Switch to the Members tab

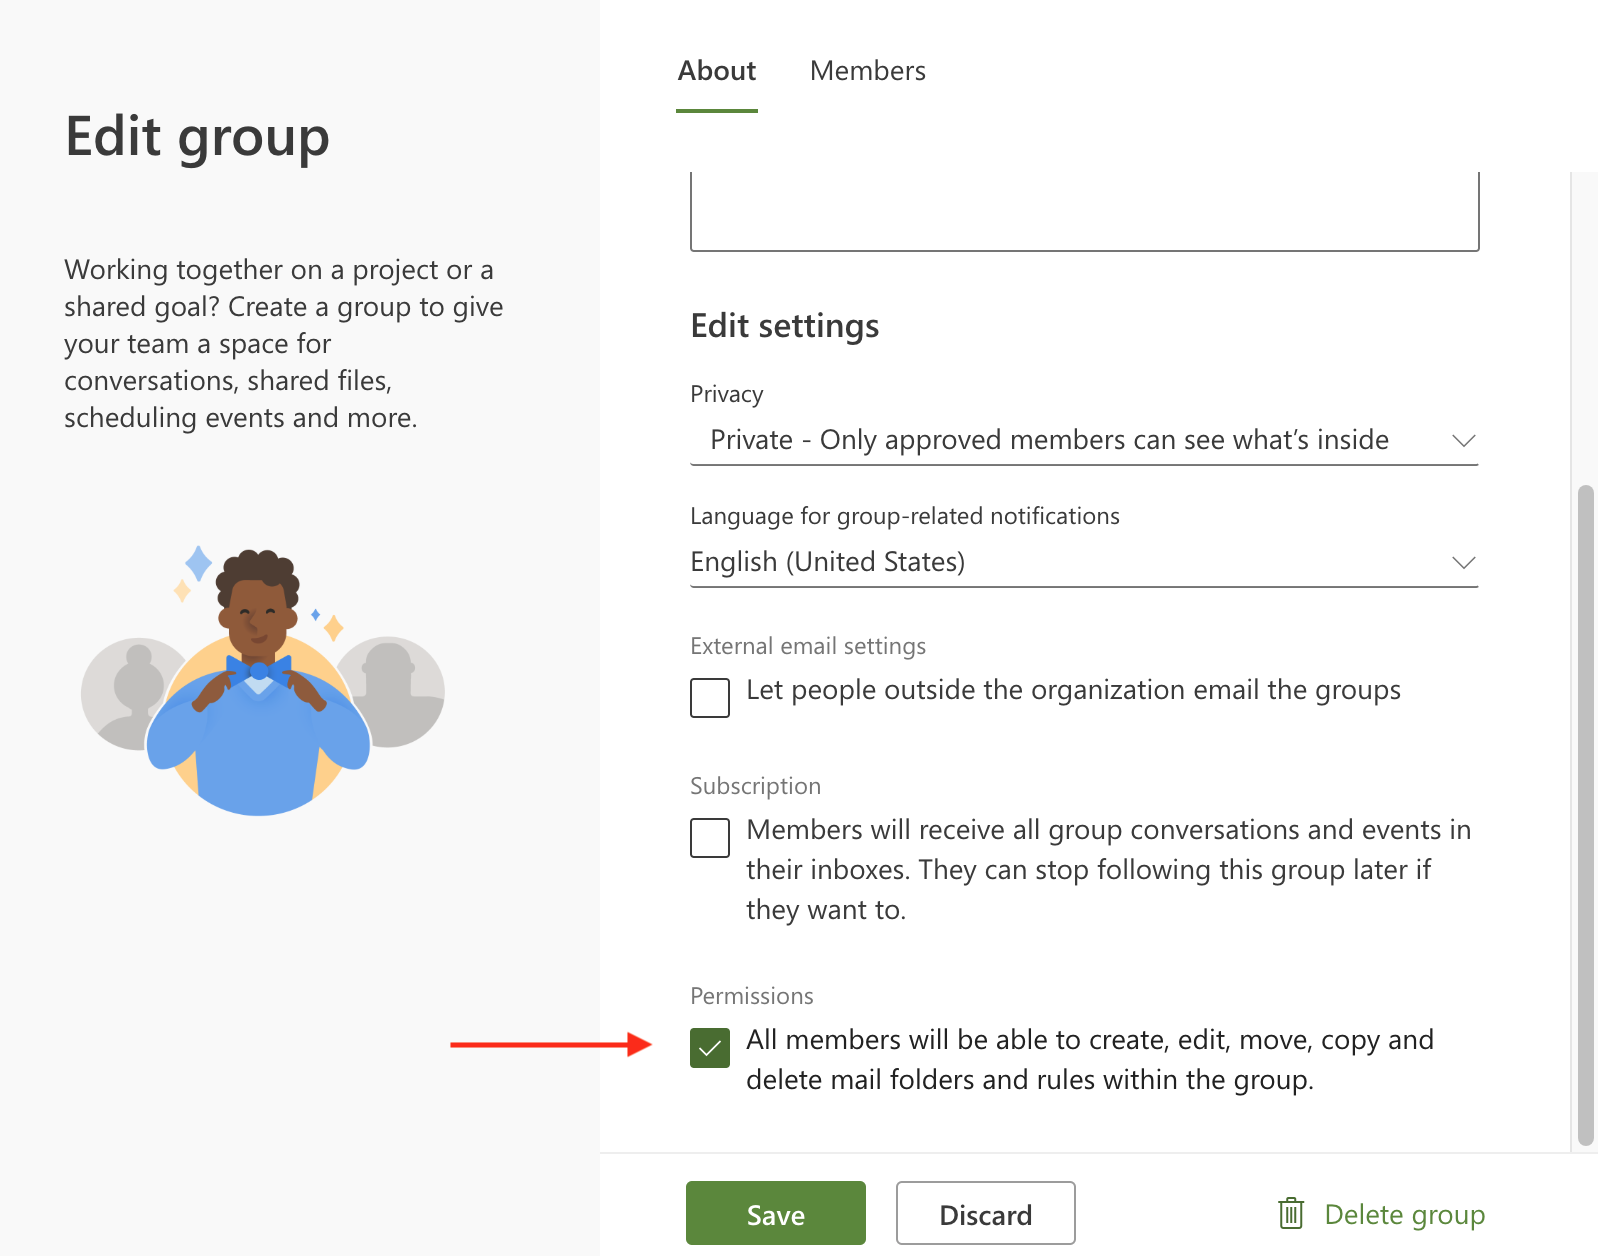(x=867, y=71)
